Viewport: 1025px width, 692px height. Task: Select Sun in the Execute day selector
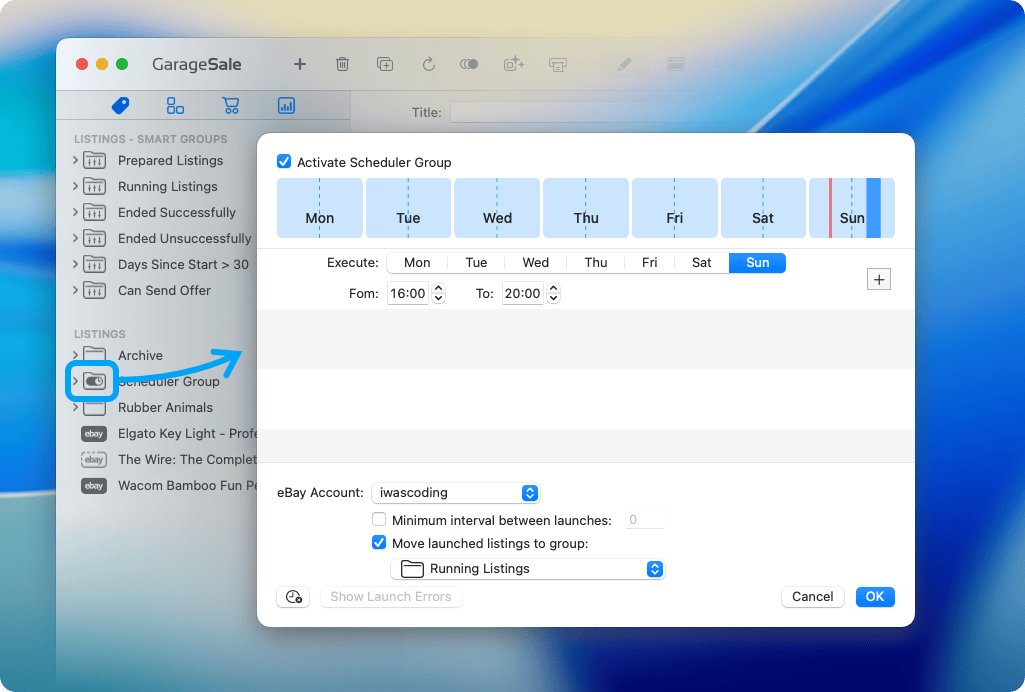coord(757,263)
